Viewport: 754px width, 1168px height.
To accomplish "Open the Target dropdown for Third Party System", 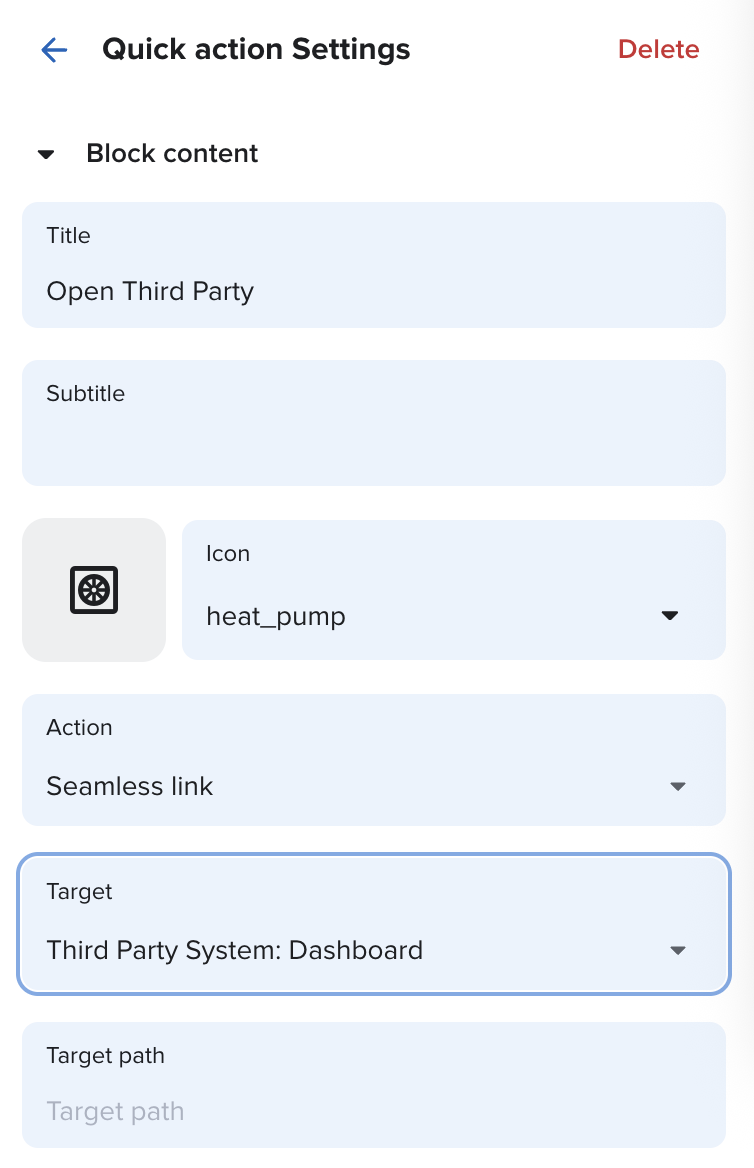I will [373, 951].
